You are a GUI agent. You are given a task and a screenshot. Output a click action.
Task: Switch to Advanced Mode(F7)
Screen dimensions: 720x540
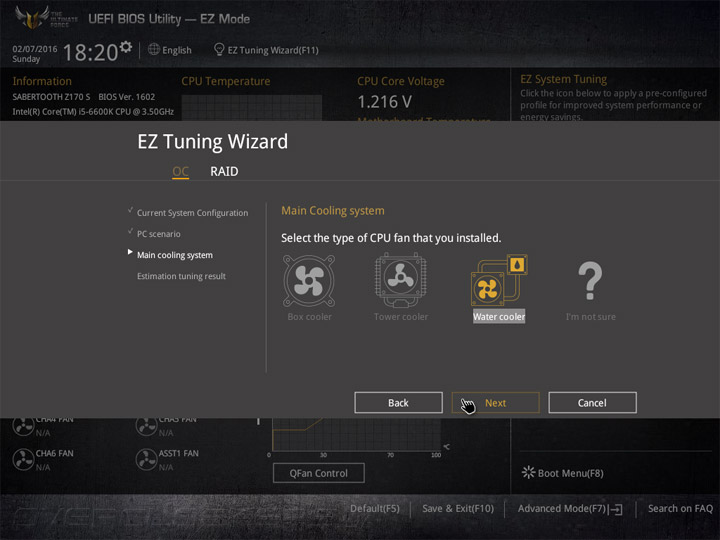tap(570, 509)
